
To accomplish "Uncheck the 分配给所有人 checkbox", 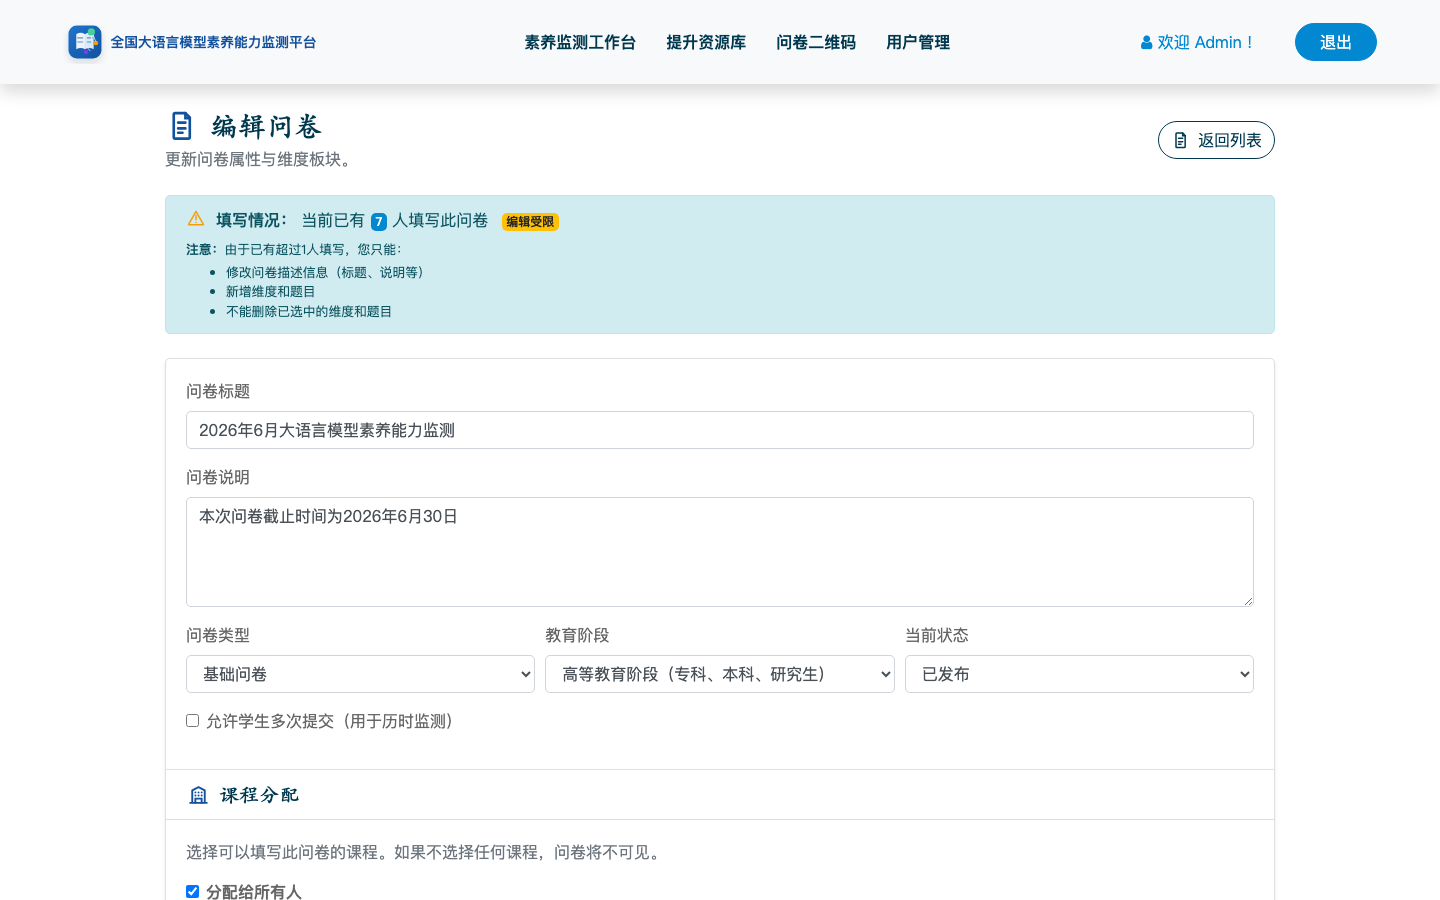I will 192,891.
